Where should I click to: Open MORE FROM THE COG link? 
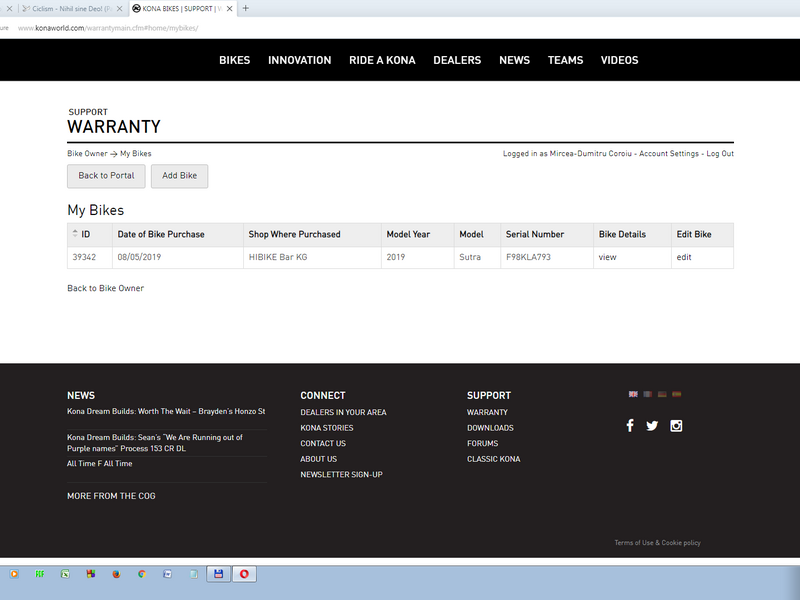111,496
